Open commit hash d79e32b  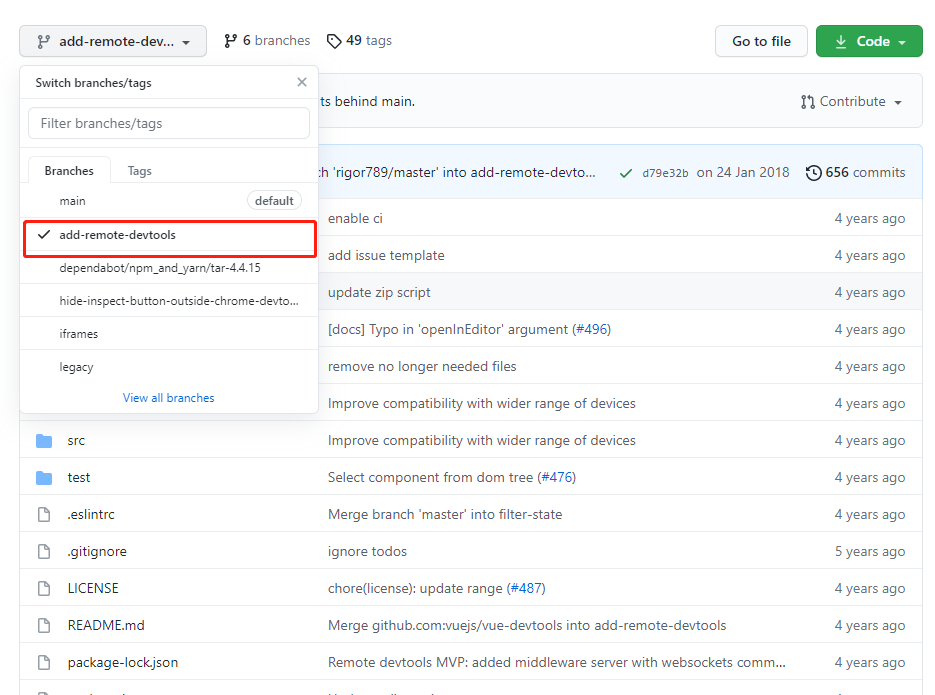(x=665, y=173)
